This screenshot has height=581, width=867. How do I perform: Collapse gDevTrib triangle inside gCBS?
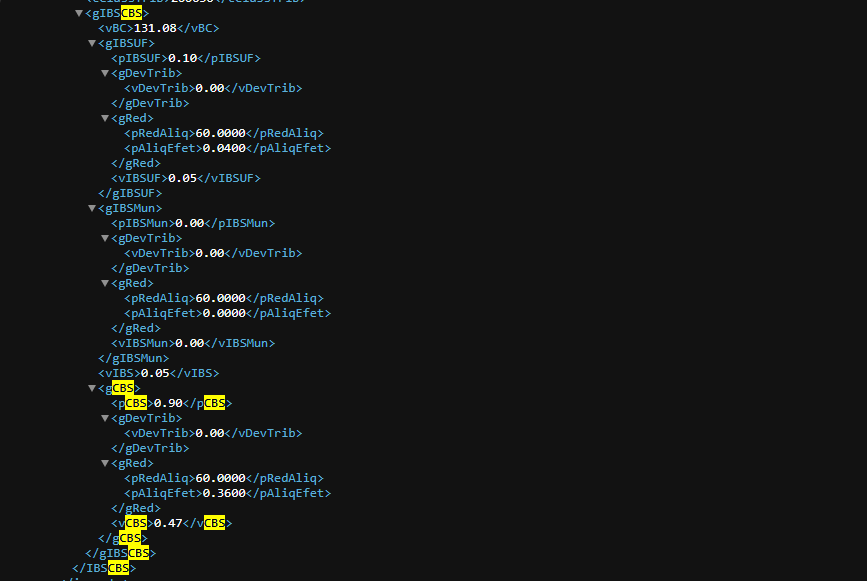point(105,418)
